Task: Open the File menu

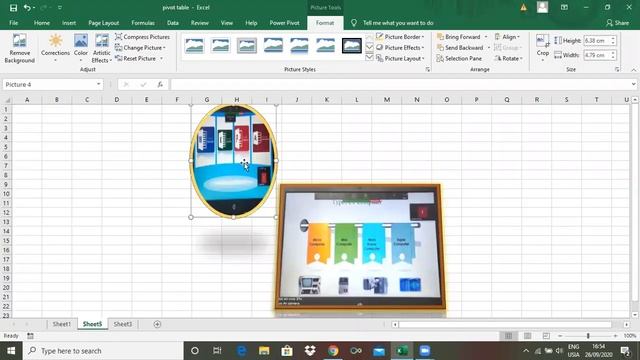Action: coord(13,23)
